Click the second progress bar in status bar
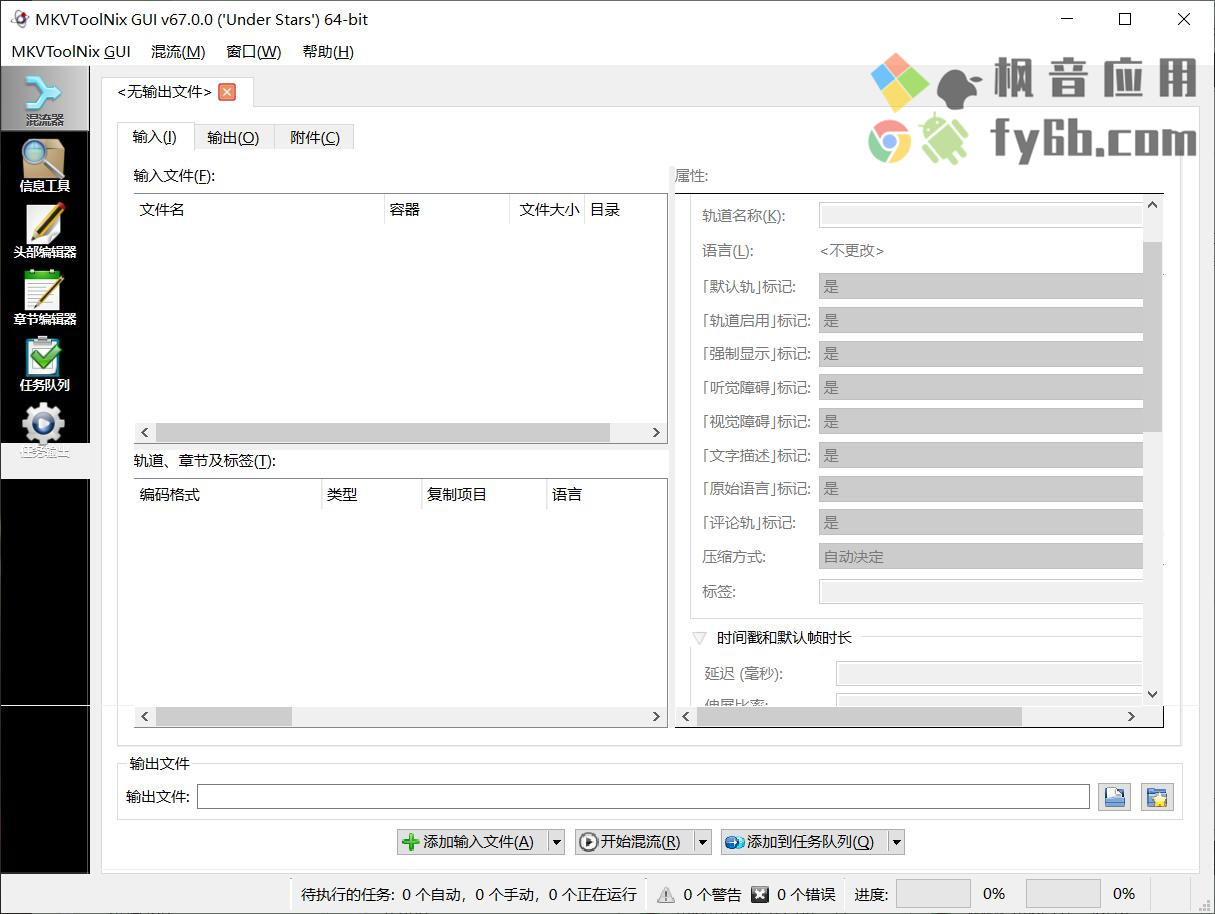 (1063, 893)
